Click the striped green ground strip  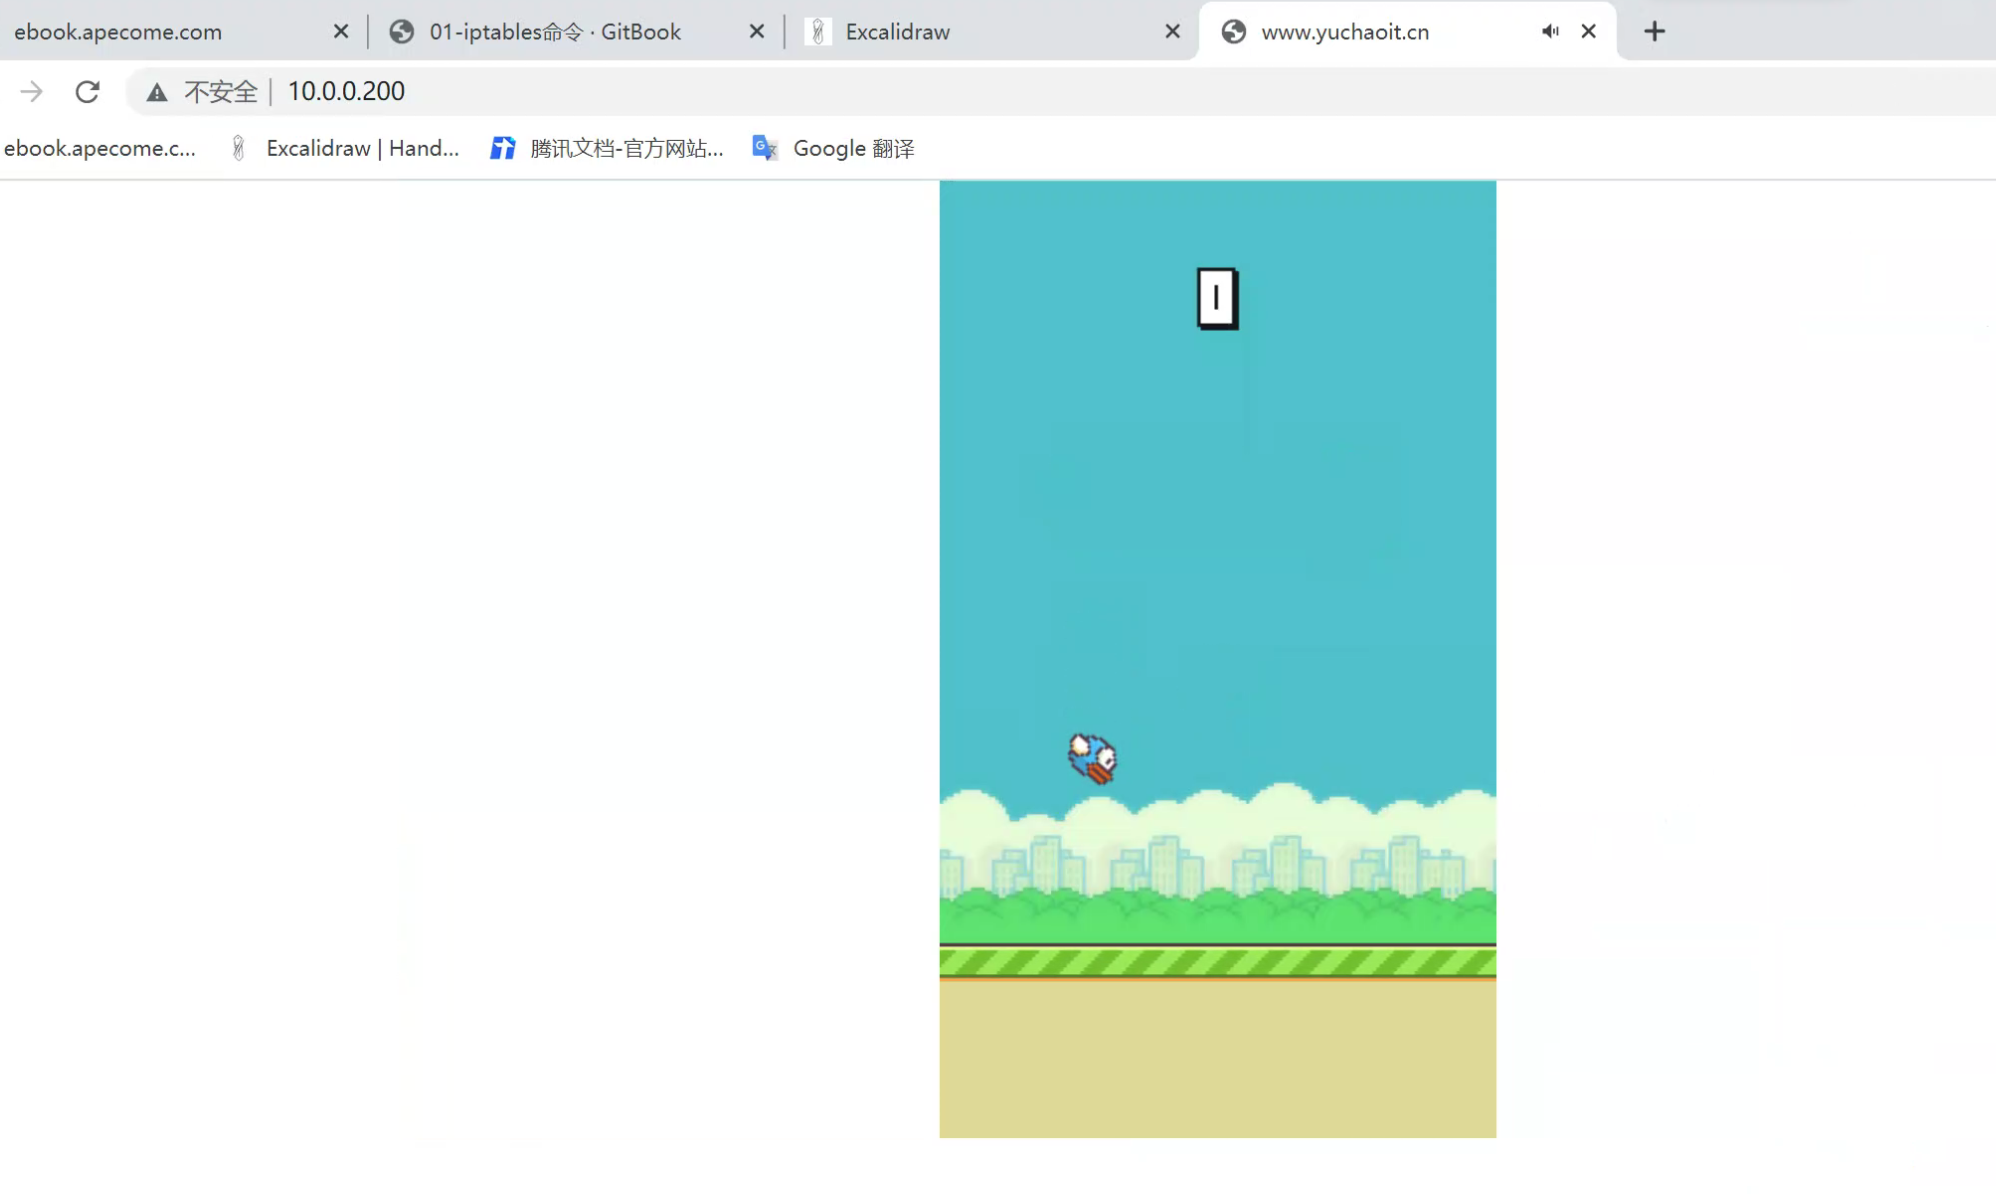pos(1217,962)
